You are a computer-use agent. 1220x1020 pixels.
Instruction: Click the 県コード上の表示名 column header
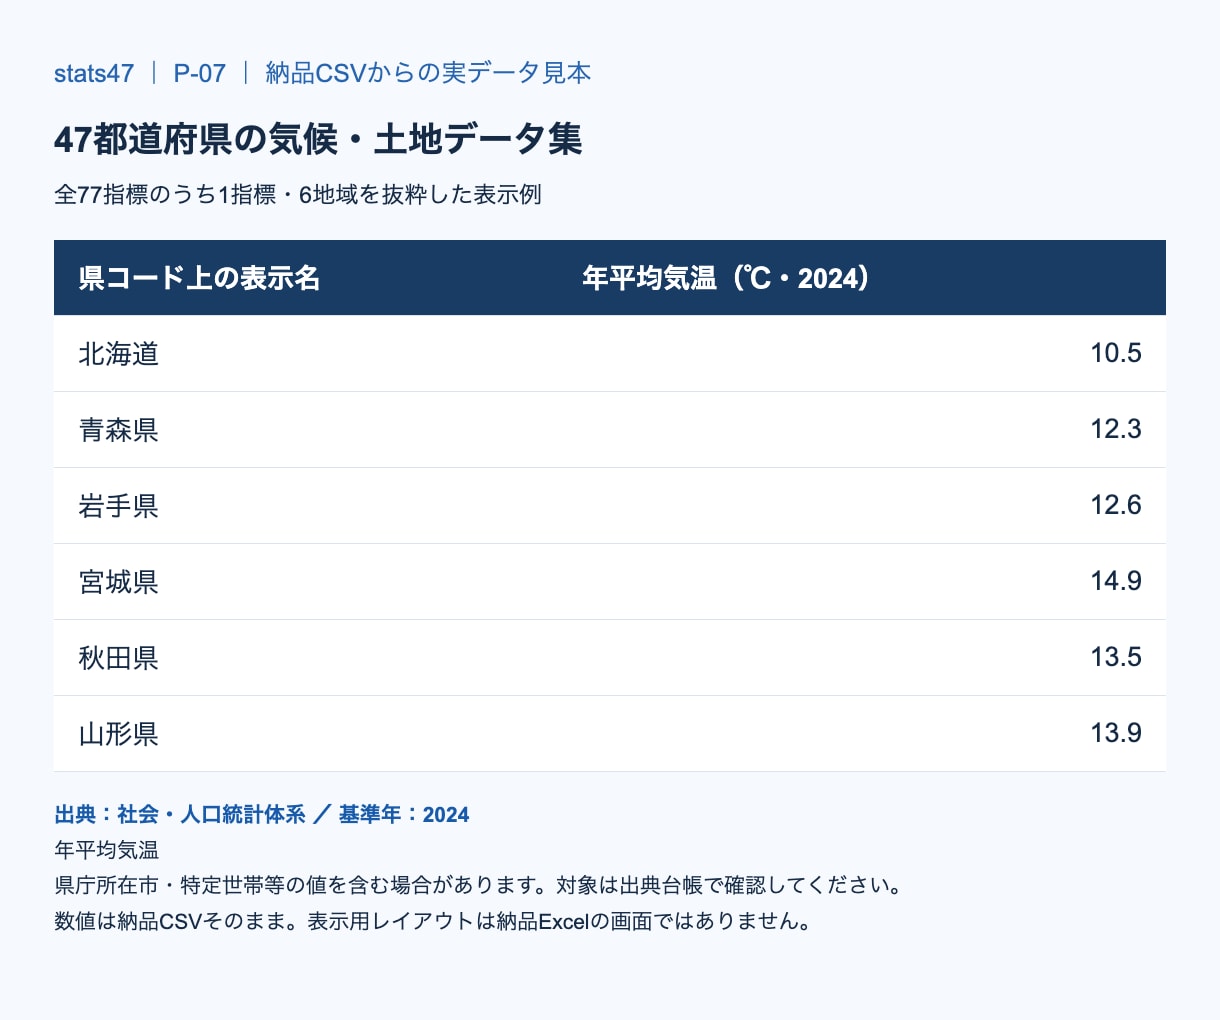coord(199,278)
